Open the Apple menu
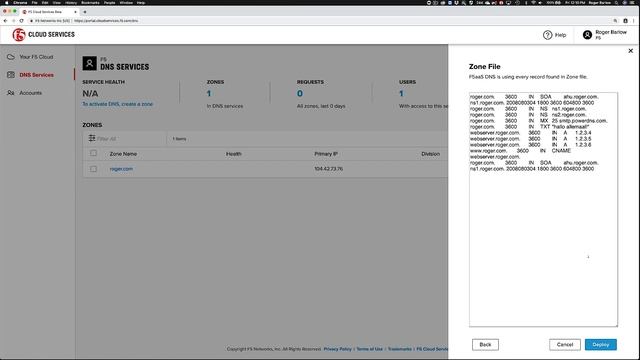This screenshot has height=360, width=640. tap(6, 2)
